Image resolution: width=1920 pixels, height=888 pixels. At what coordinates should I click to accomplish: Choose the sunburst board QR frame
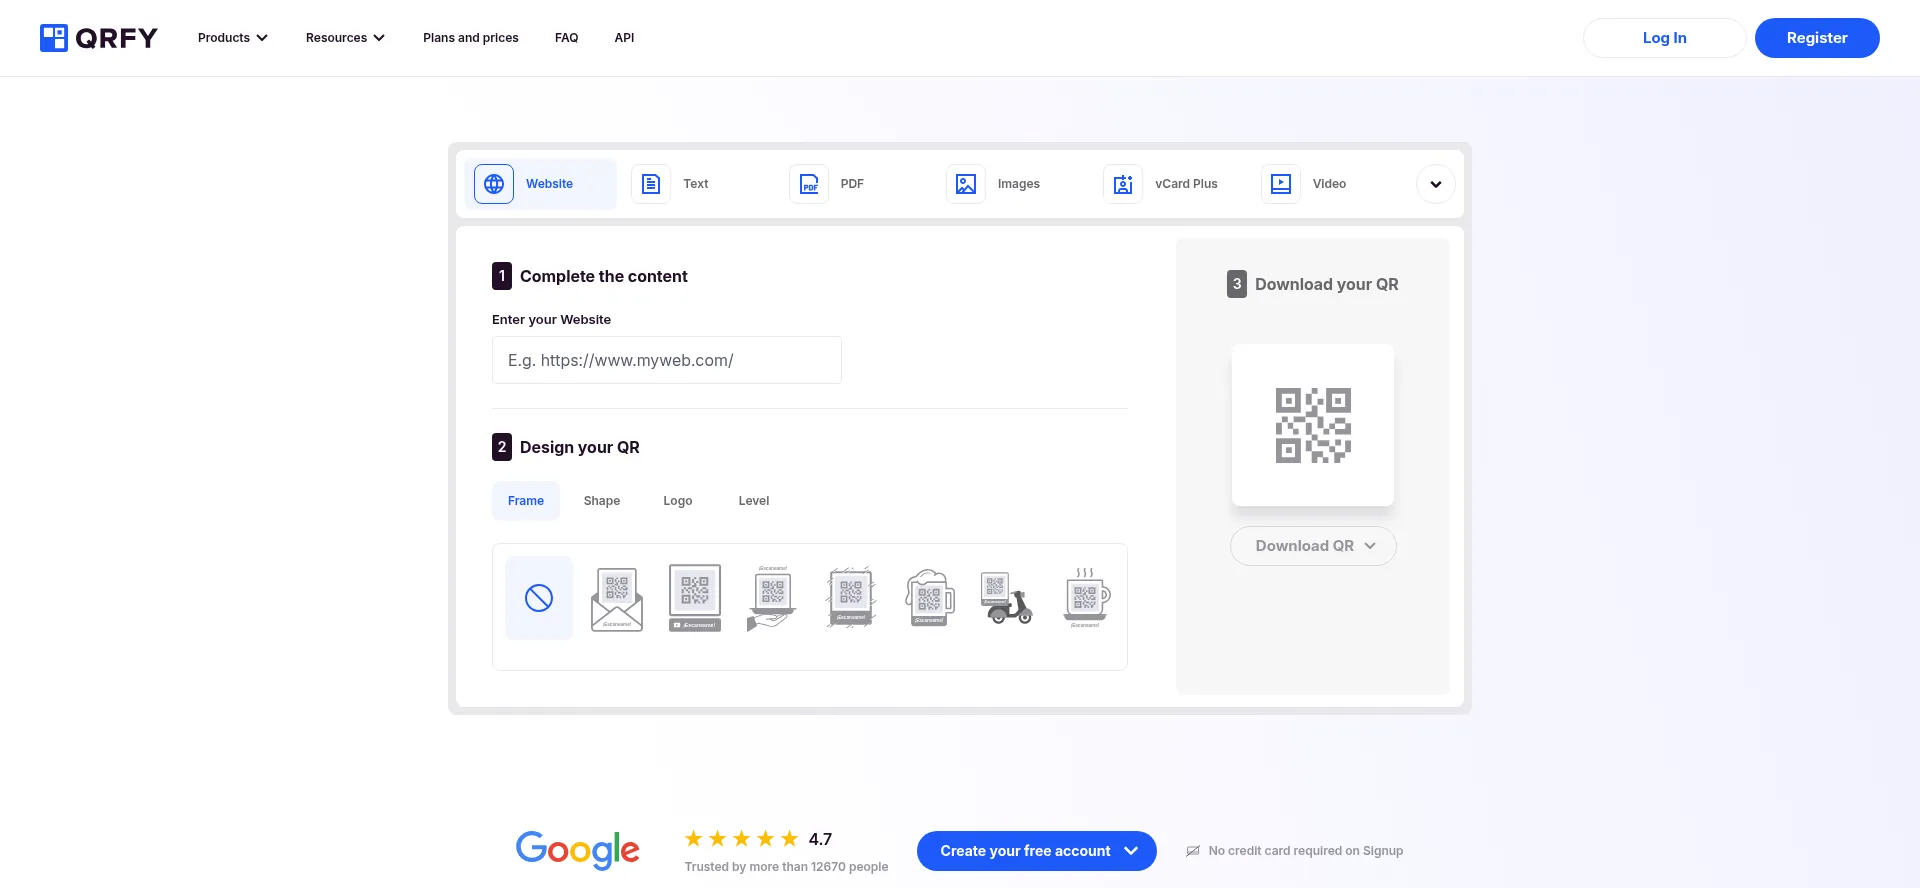pyautogui.click(x=851, y=598)
